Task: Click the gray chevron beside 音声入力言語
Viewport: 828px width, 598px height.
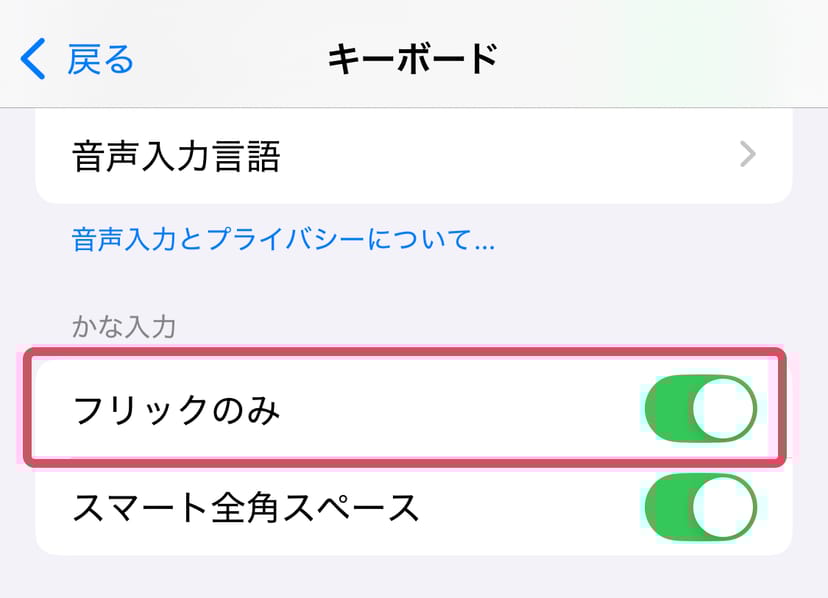Action: (747, 155)
